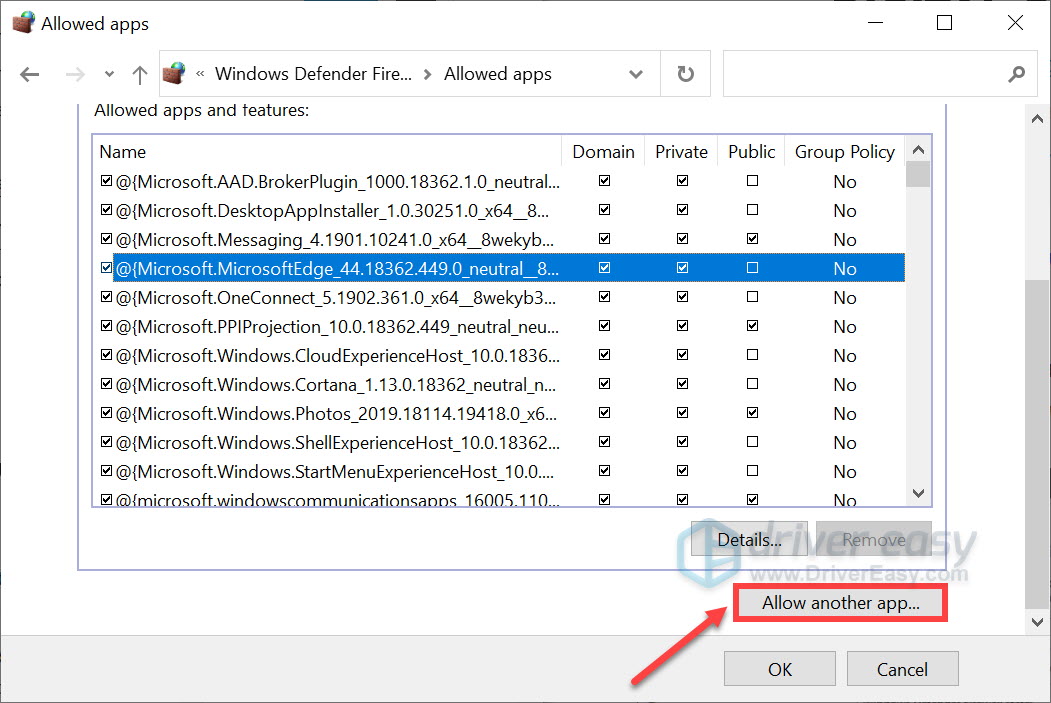Select the microsoft.windowscommunicationsapps list entry
The width and height of the screenshot is (1051, 703).
coord(337,500)
